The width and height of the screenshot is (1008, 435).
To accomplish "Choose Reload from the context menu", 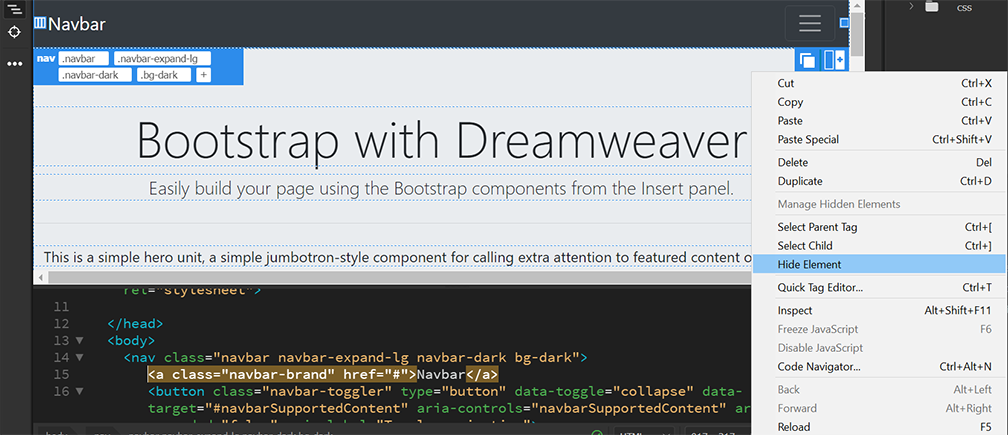I will (x=878, y=427).
